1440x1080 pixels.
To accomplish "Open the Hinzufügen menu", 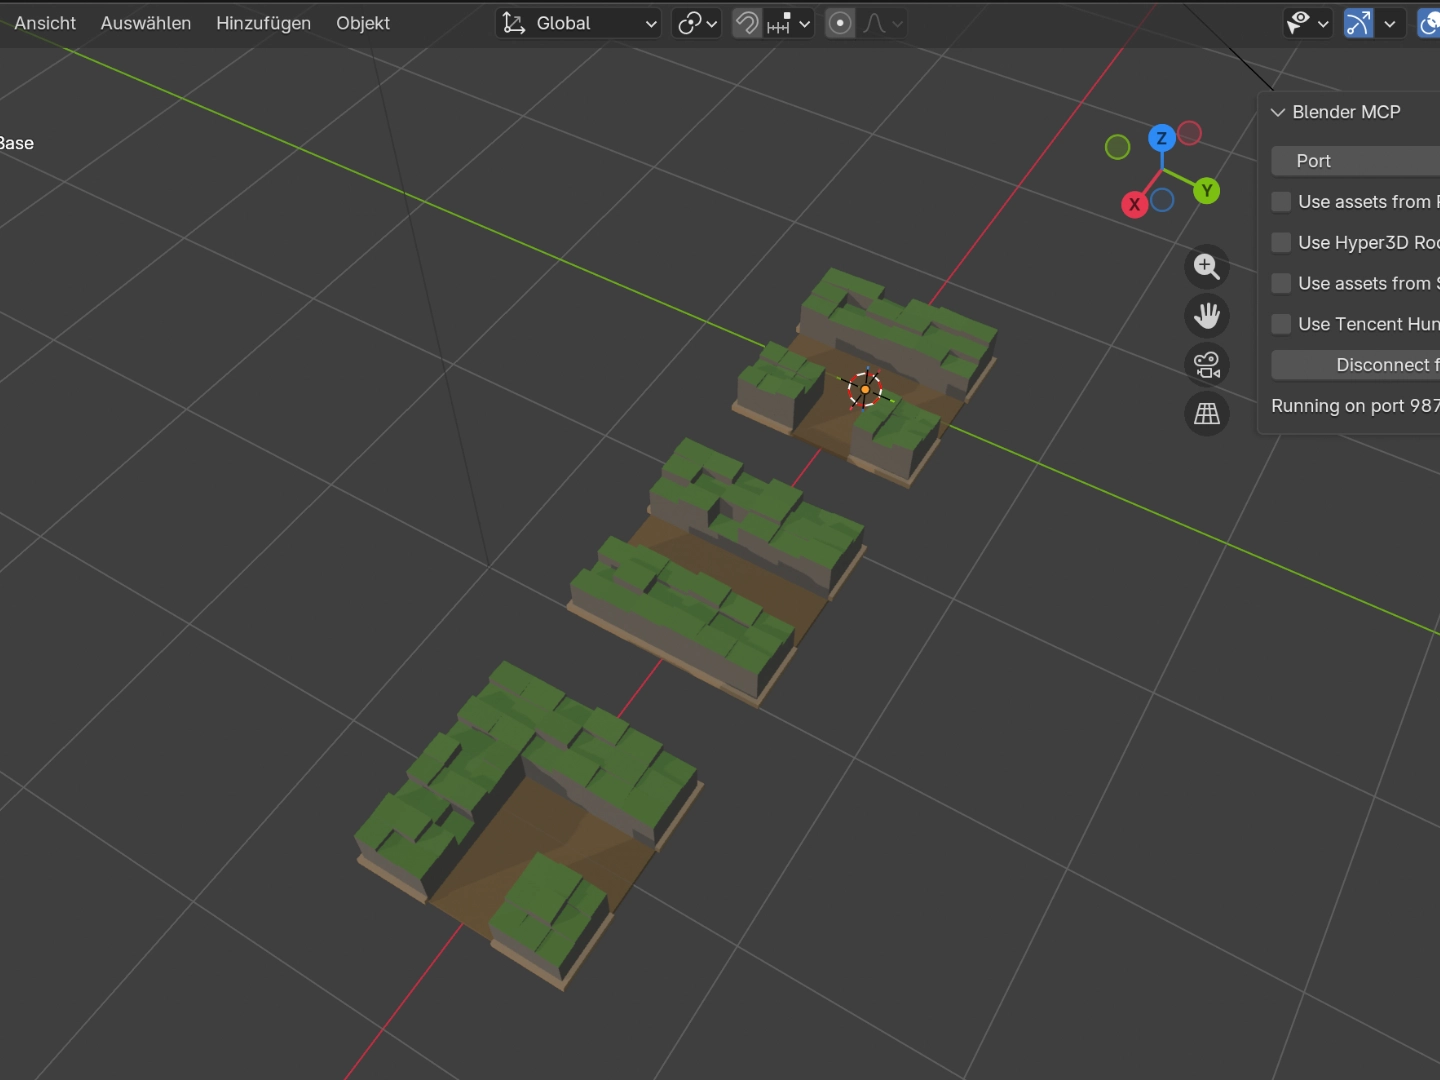I will pyautogui.click(x=263, y=23).
